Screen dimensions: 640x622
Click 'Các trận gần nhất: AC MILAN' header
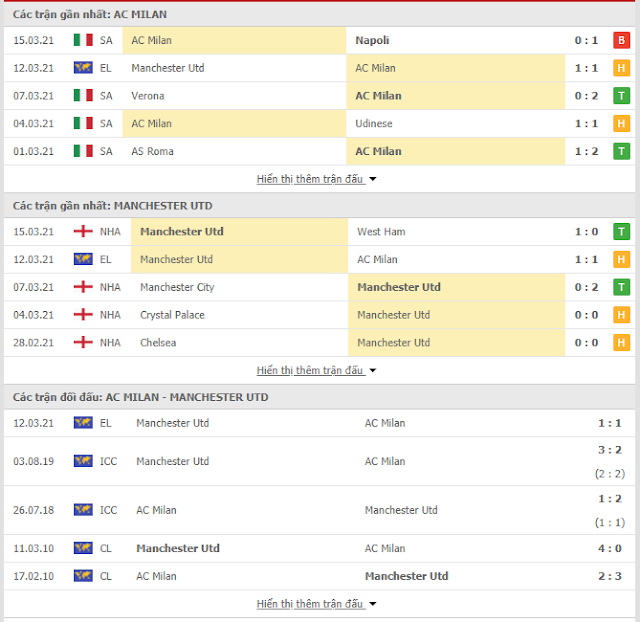pos(90,14)
